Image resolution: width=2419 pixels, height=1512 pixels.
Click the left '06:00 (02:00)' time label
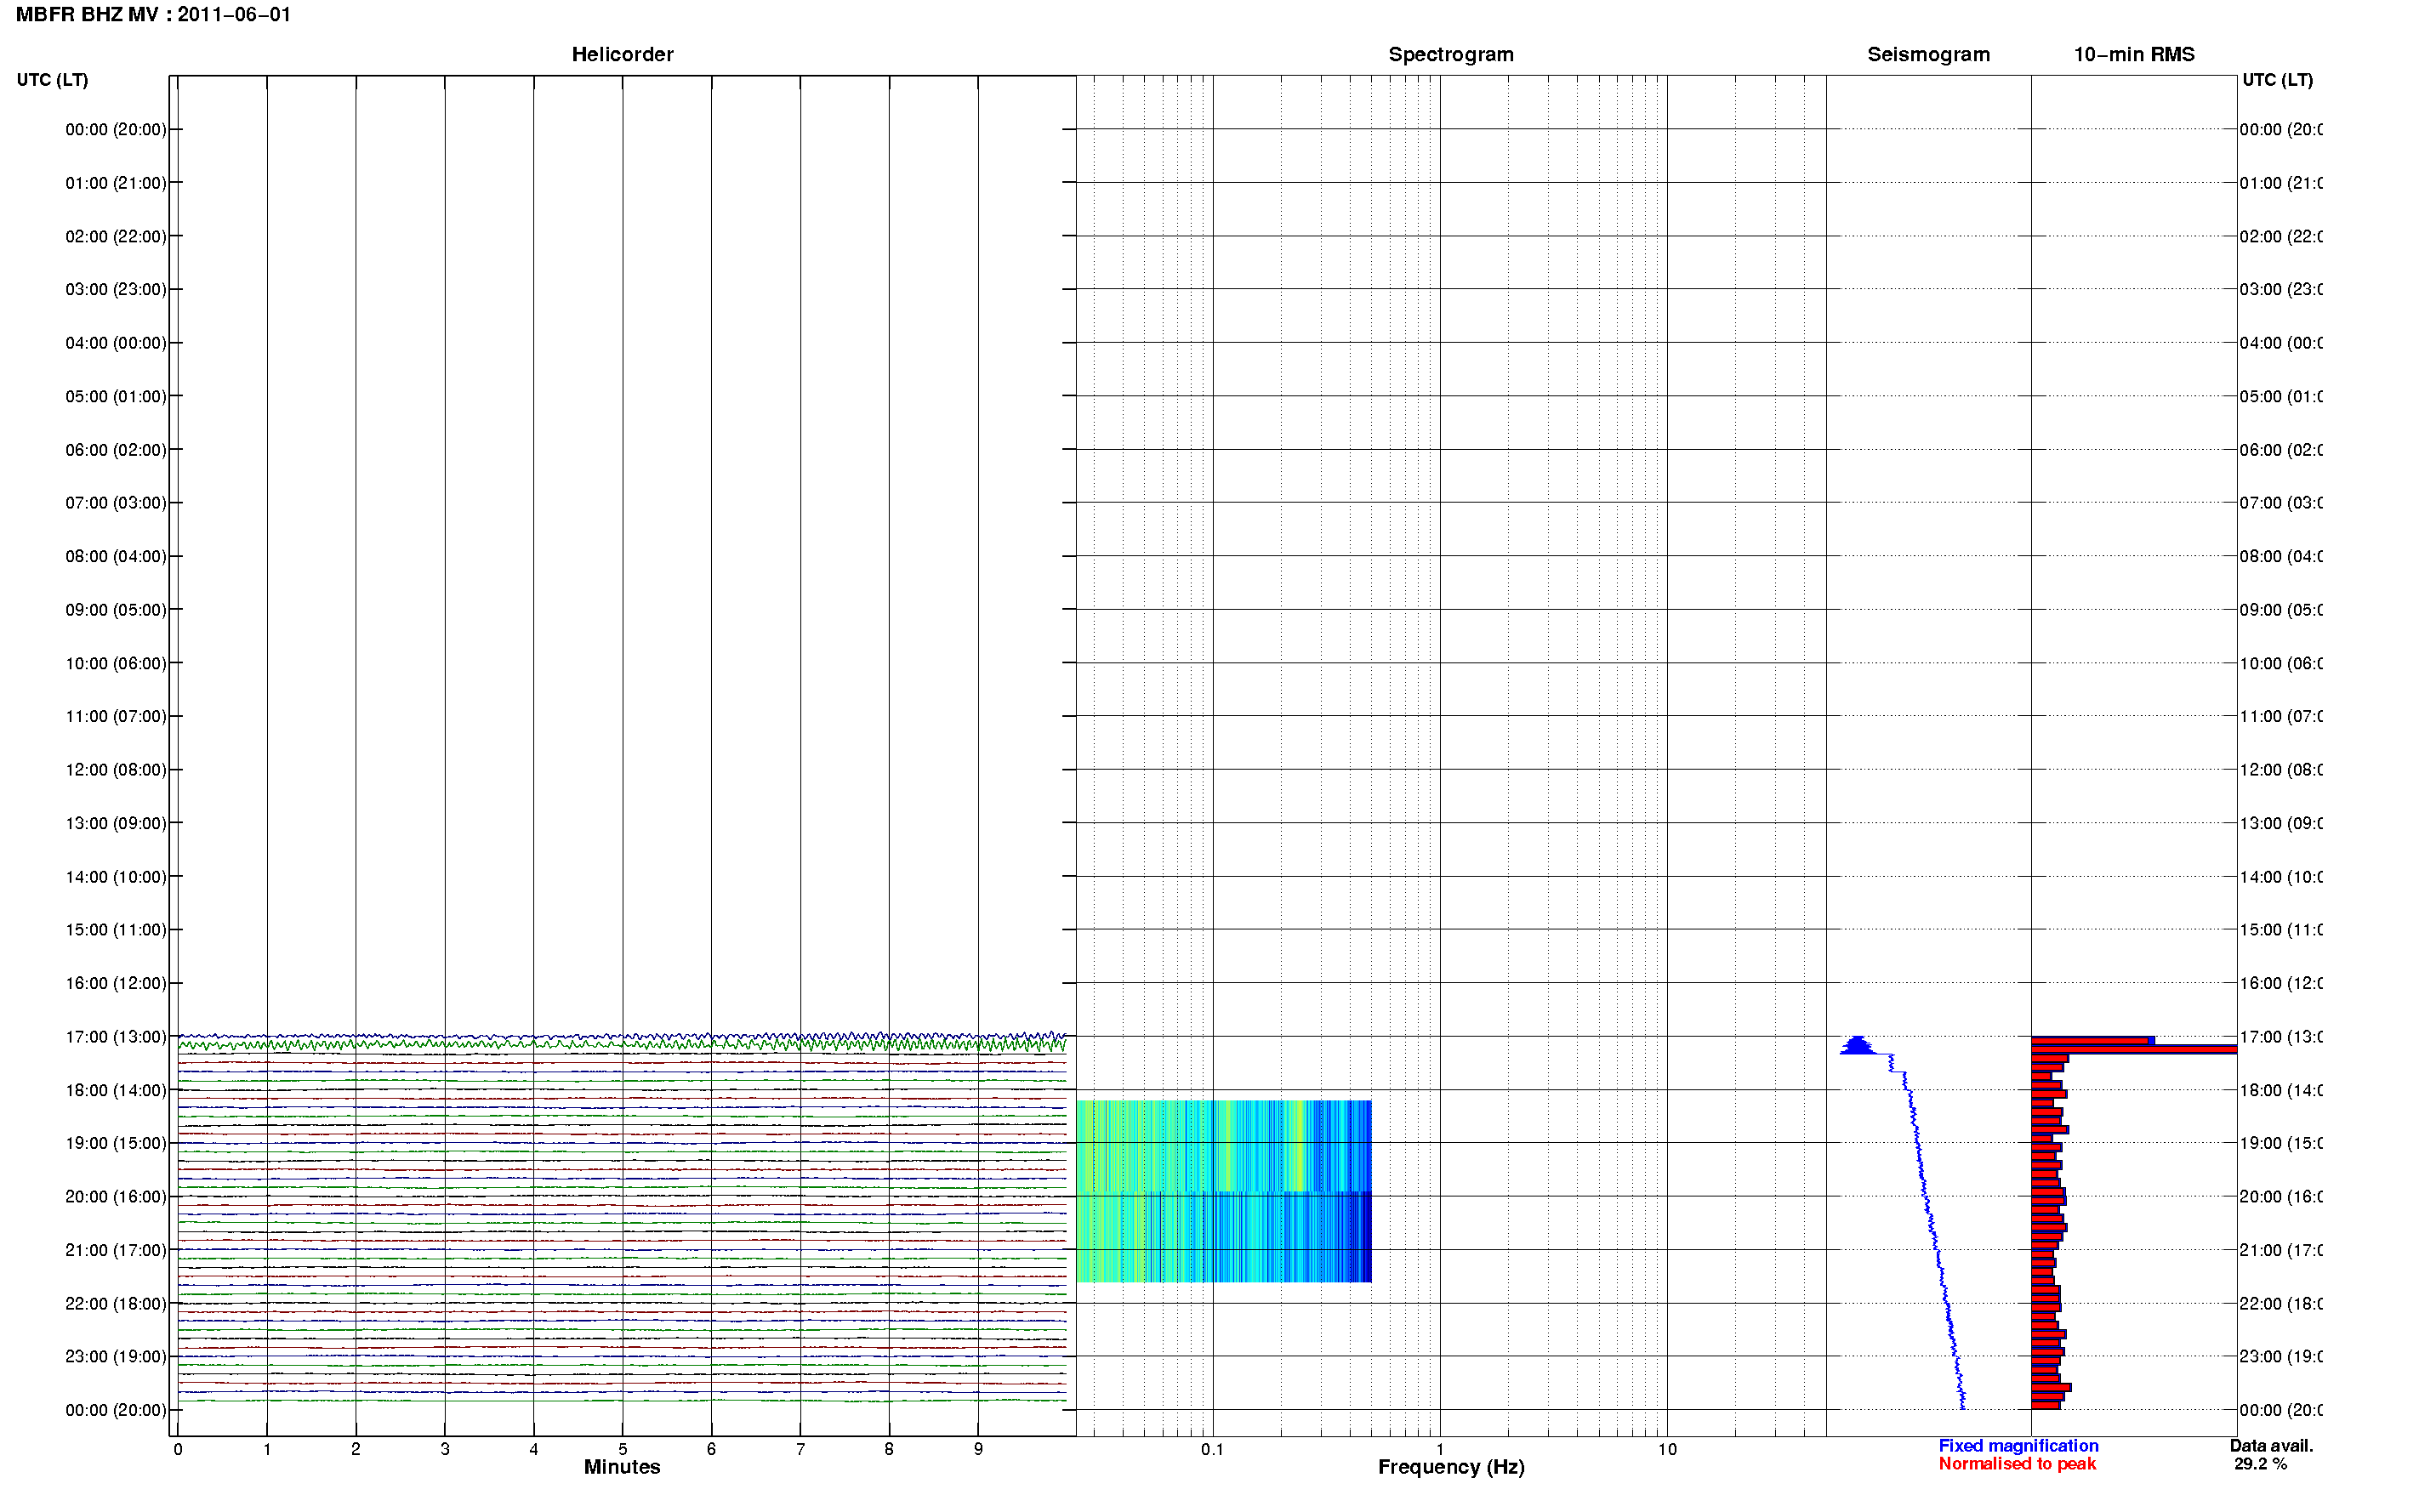[x=116, y=450]
